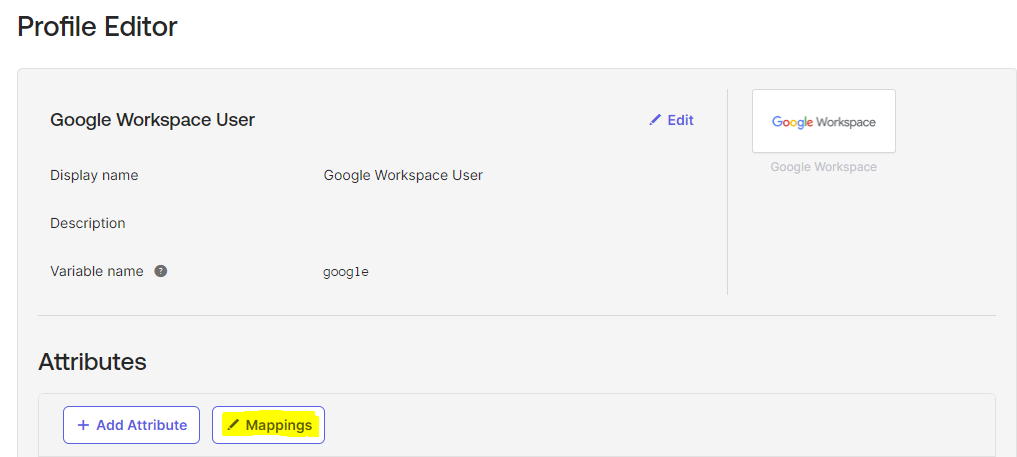Screen dimensions: 1017x457
Task: Click the Display name field label
Action: [94, 175]
